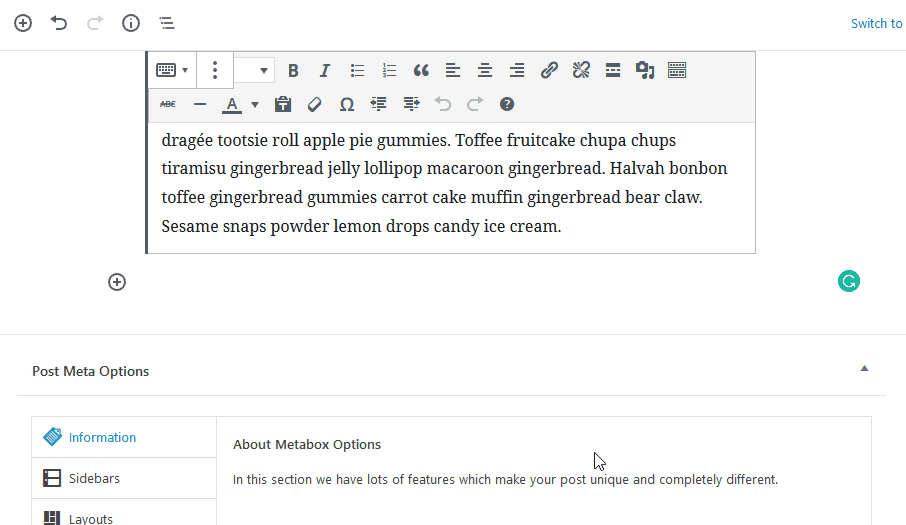Insert a horizontal line
Screen dimensions: 906x525
[200, 105]
